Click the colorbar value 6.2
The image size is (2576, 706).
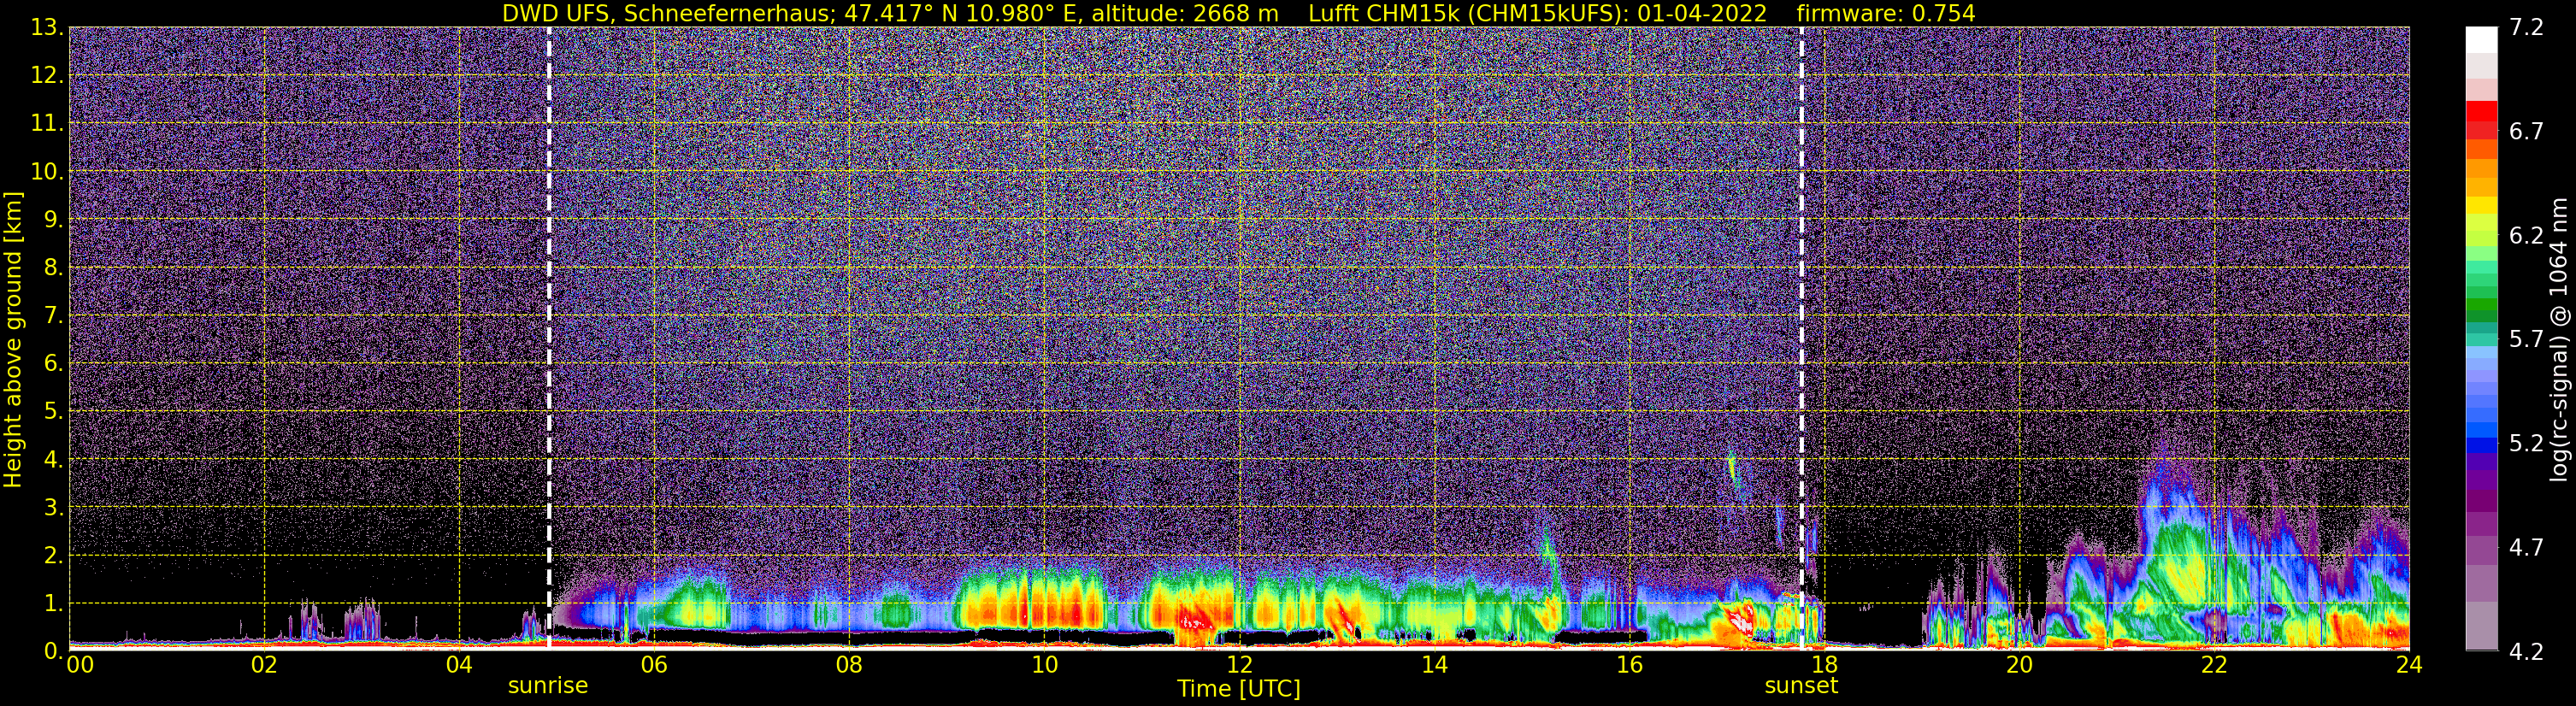point(2526,236)
